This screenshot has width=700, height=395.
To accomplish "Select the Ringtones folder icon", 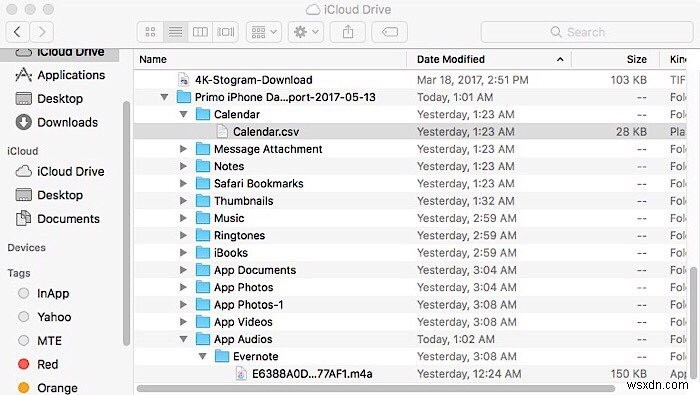I will pos(203,235).
